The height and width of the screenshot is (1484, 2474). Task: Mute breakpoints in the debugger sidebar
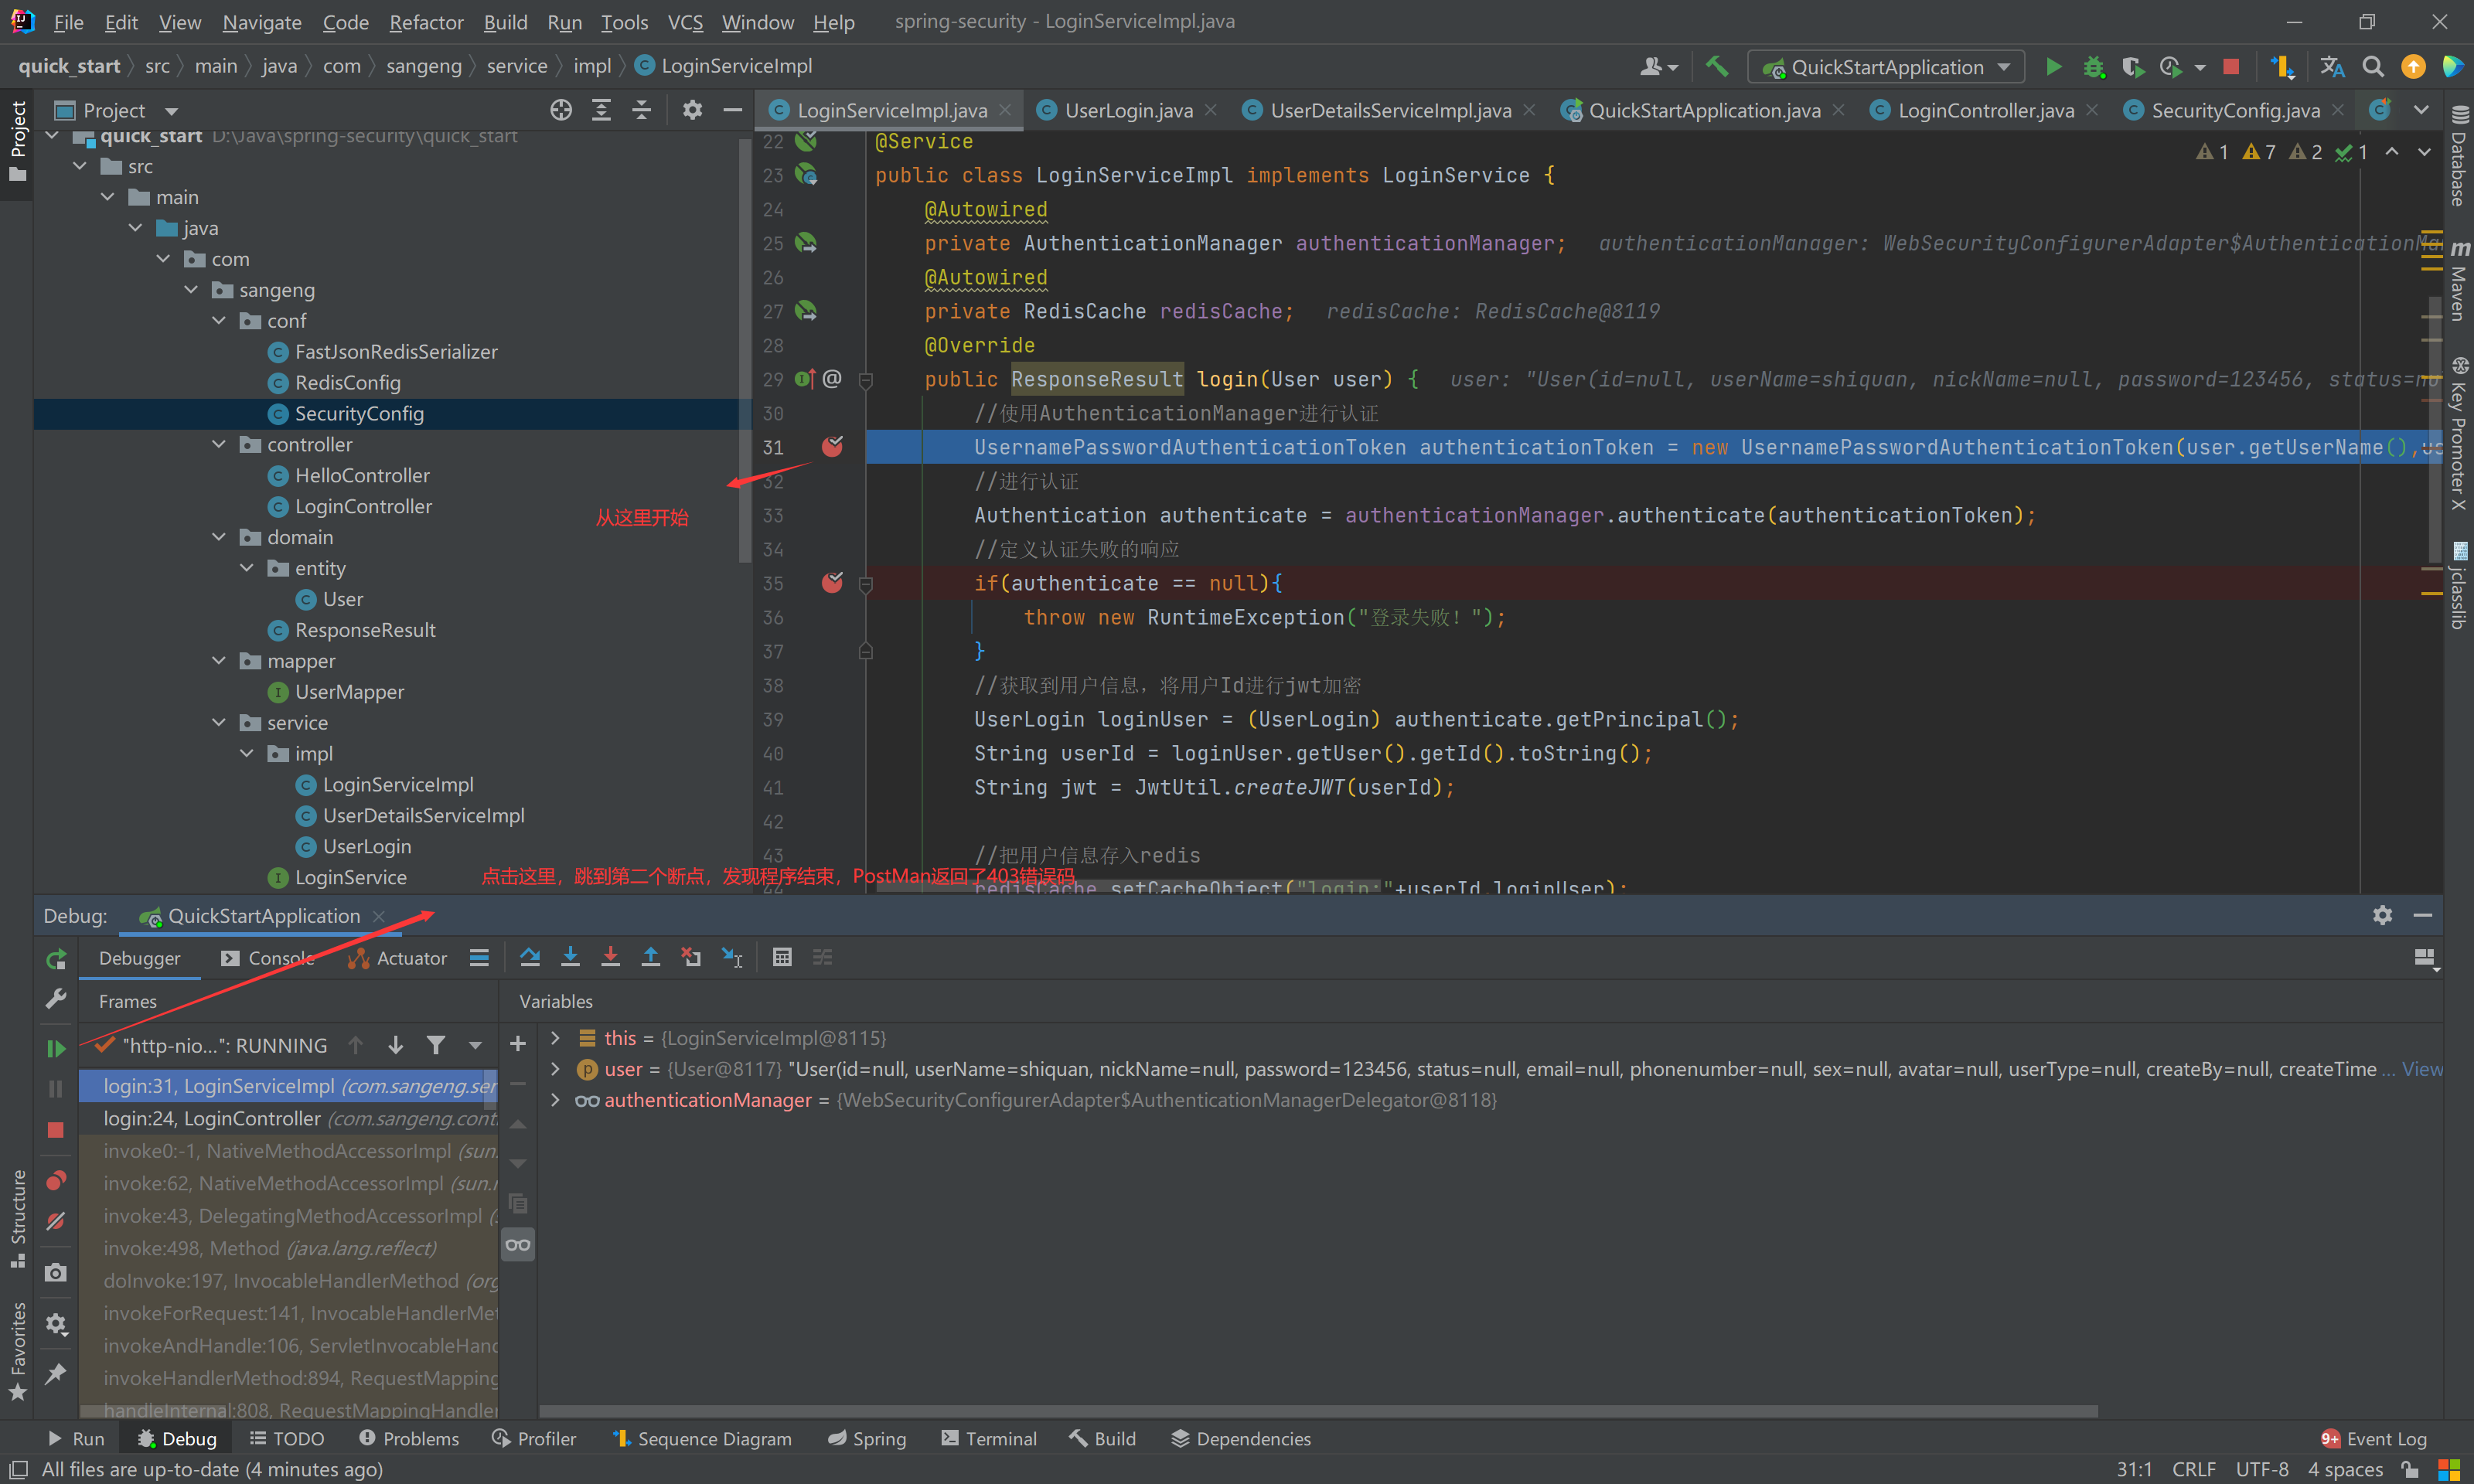56,1221
